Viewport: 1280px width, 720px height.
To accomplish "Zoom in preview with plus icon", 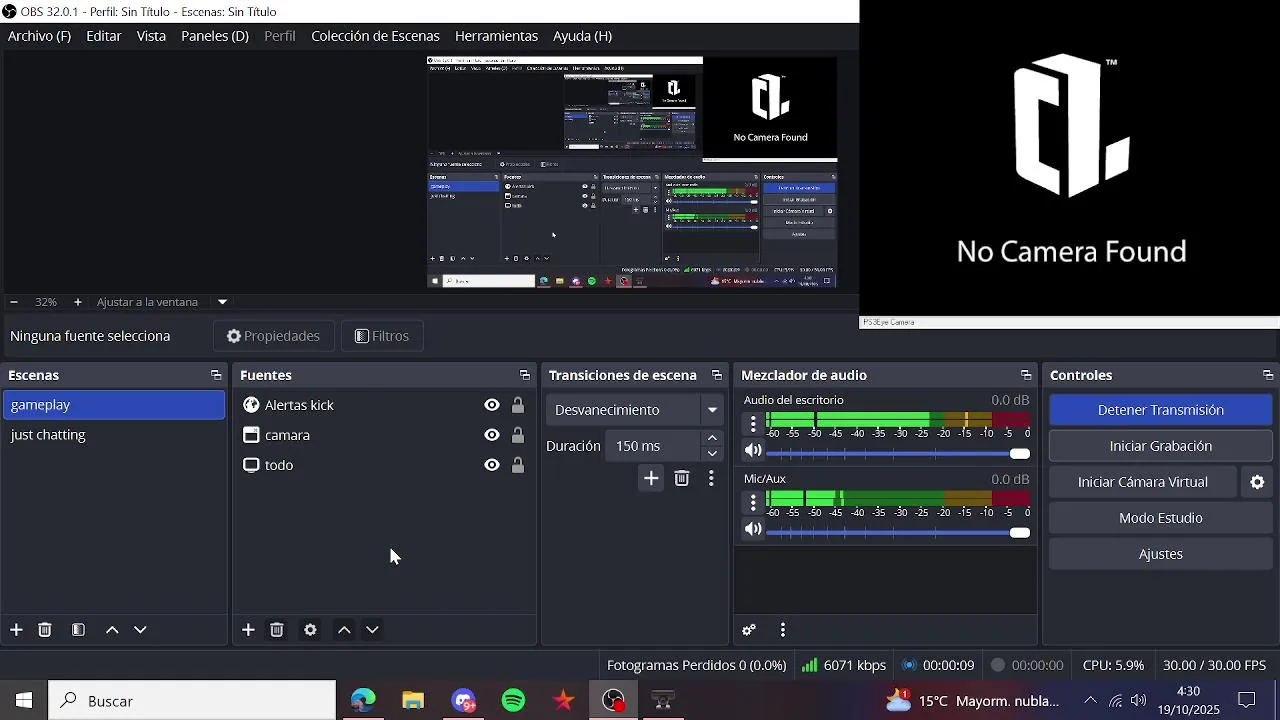I will [77, 302].
